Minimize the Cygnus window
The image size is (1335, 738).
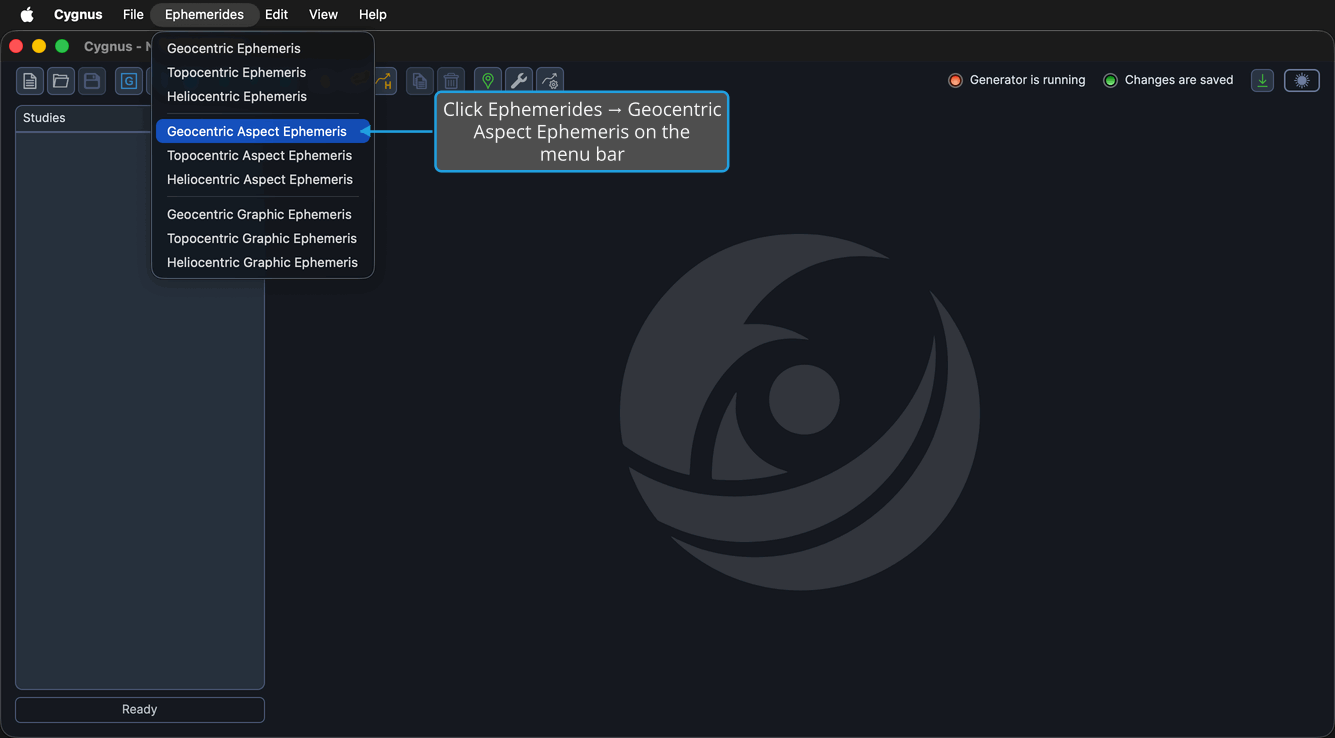tap(39, 46)
